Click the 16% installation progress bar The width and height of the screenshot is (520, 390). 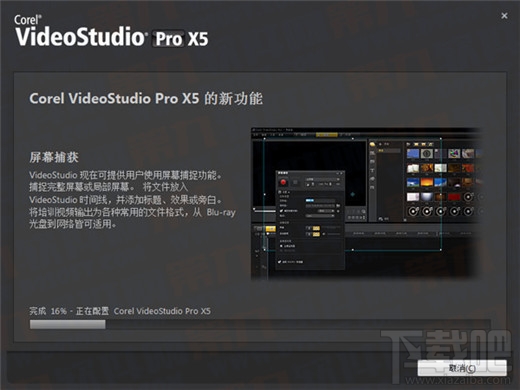(x=260, y=324)
